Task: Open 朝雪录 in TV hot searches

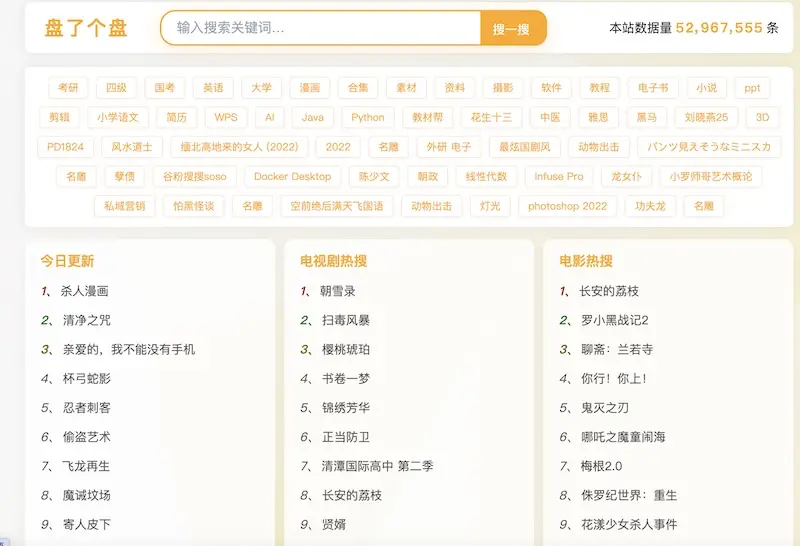Action: point(338,291)
